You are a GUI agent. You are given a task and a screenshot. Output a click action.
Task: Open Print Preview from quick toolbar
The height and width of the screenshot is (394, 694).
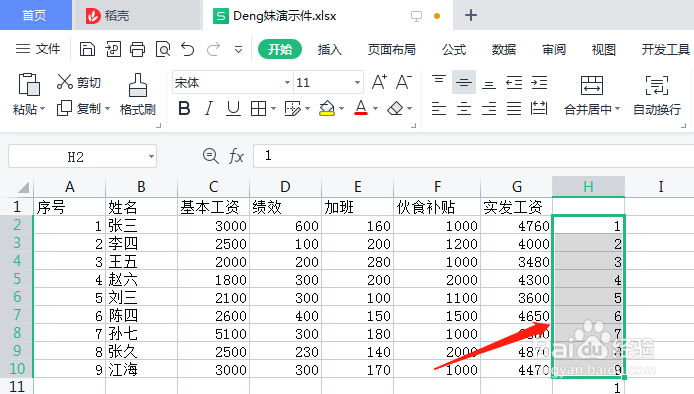[x=163, y=49]
